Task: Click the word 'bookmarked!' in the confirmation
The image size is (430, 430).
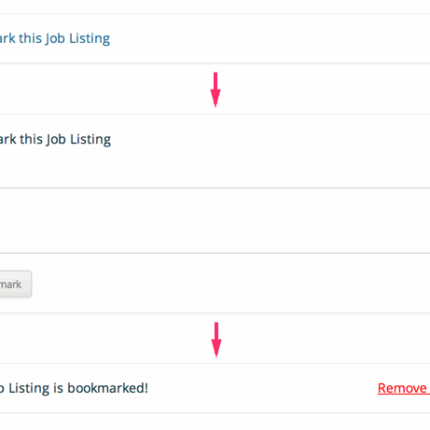Action: pos(108,388)
